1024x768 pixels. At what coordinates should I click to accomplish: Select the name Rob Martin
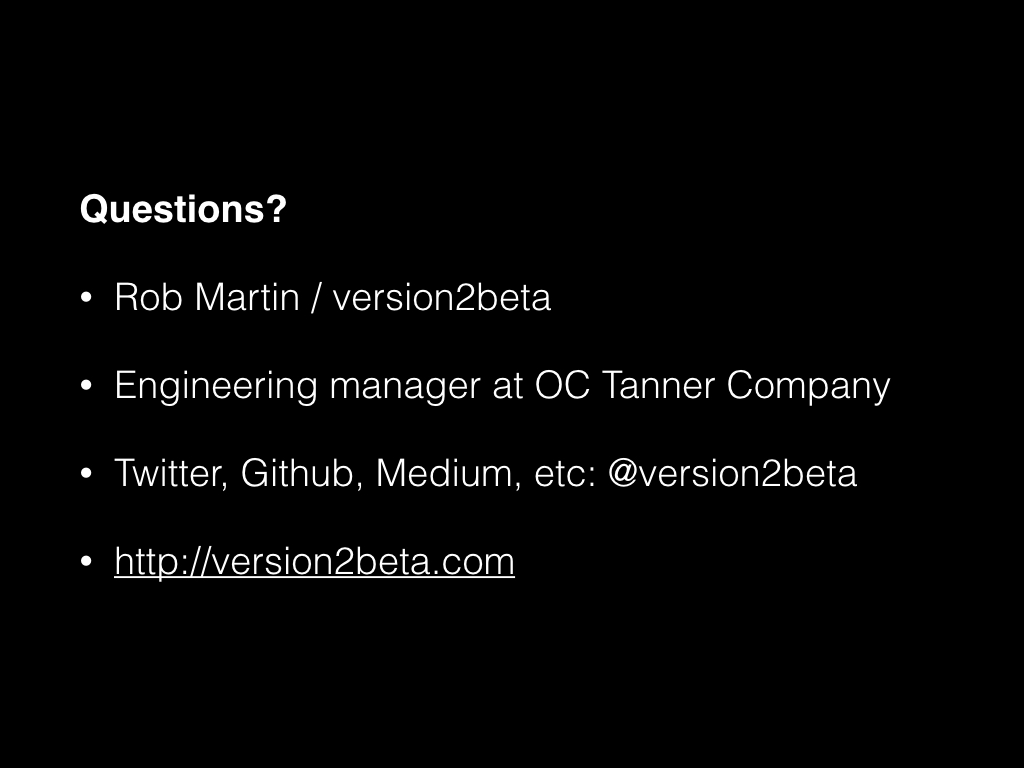coord(207,297)
